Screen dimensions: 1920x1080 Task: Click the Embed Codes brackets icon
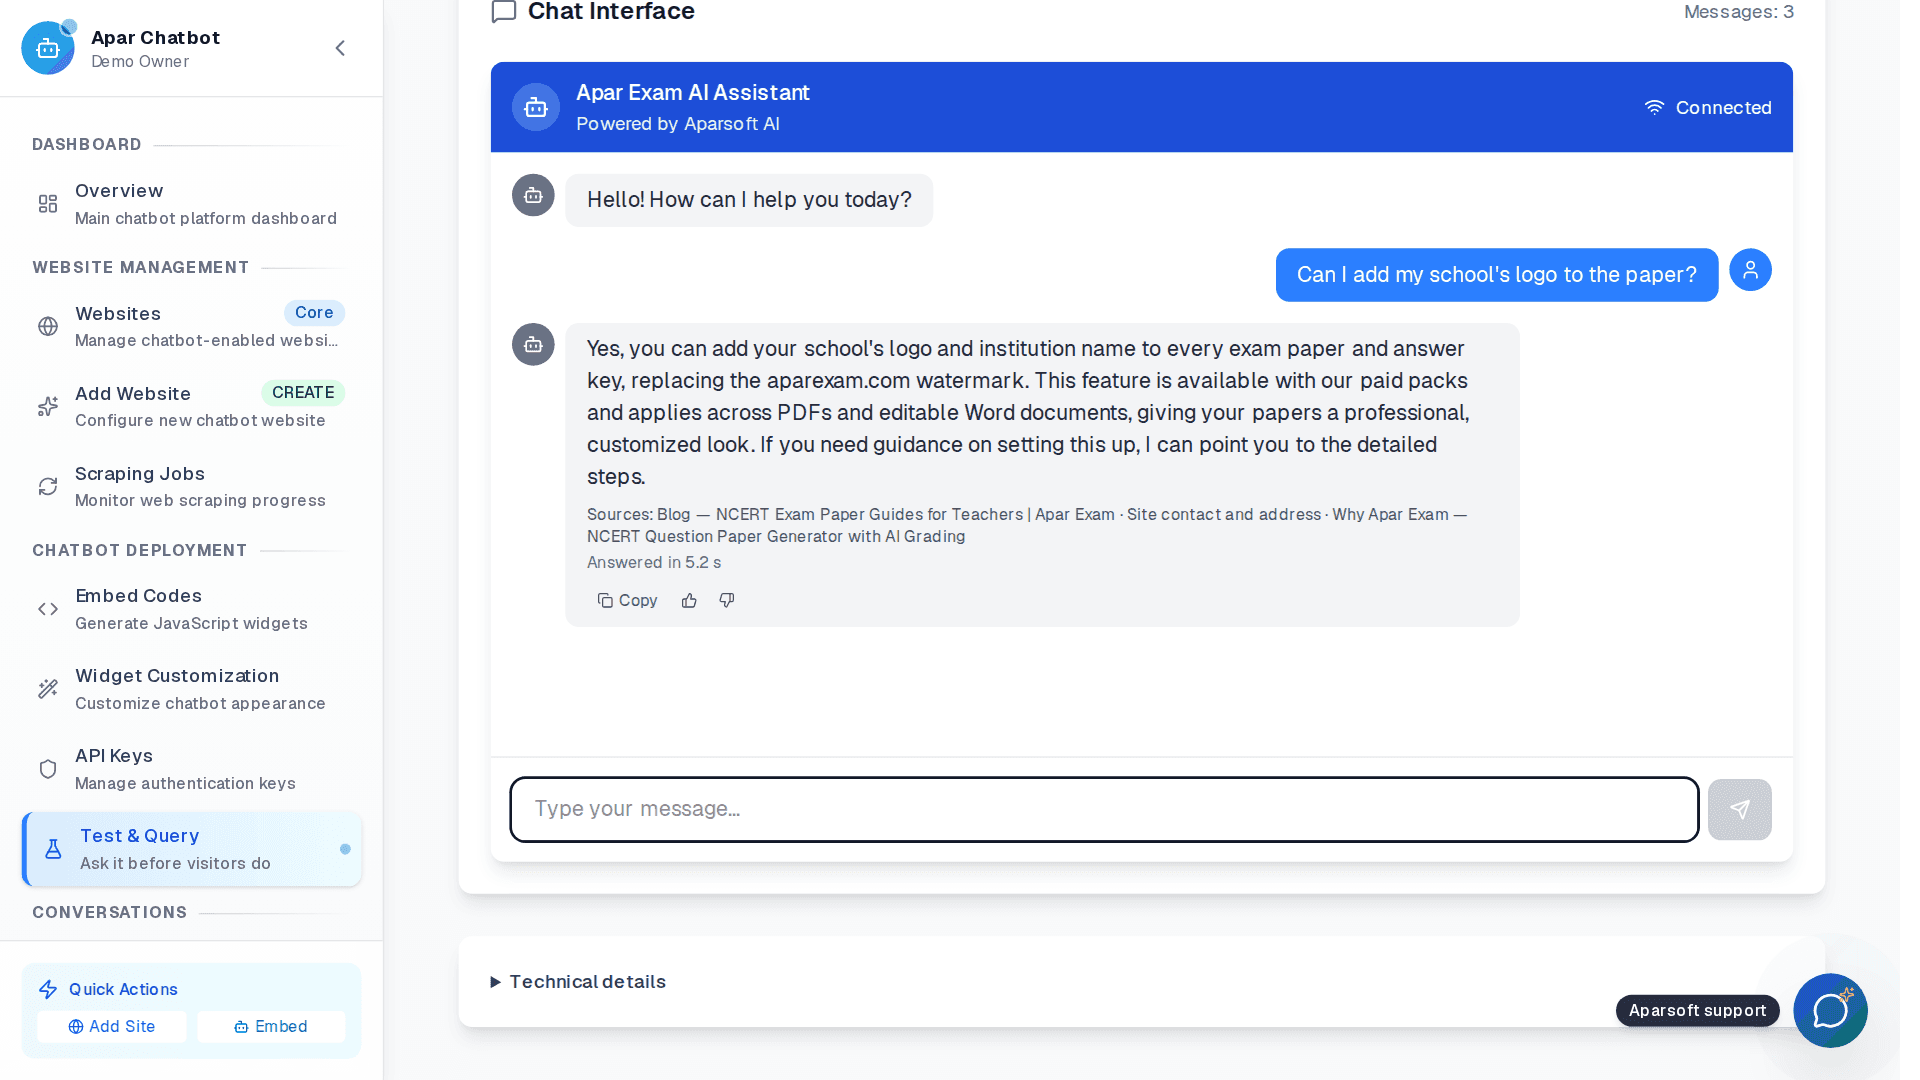click(x=48, y=609)
